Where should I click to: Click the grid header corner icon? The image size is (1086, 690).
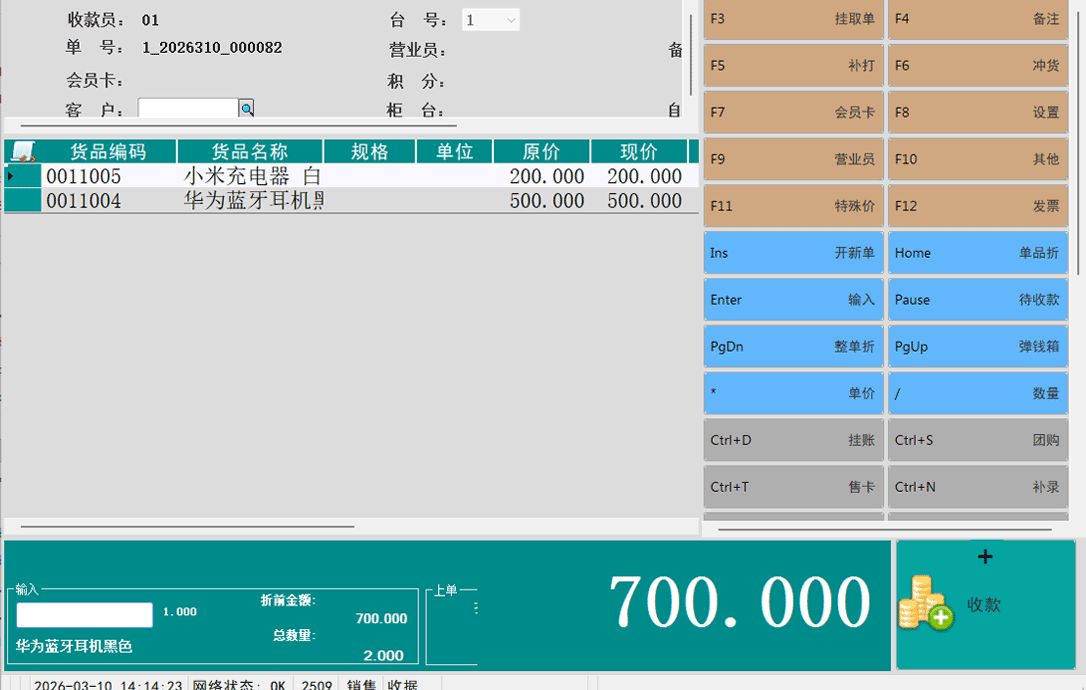click(x=22, y=152)
